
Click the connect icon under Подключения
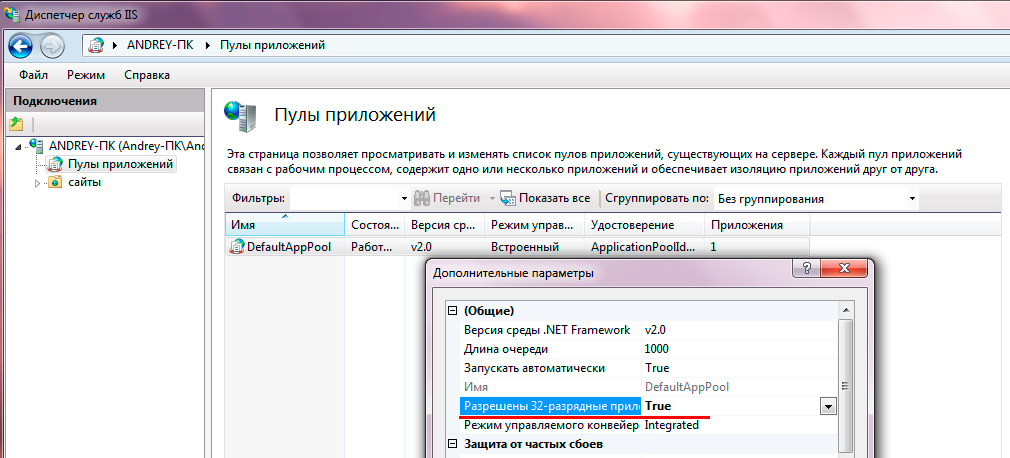click(x=16, y=123)
